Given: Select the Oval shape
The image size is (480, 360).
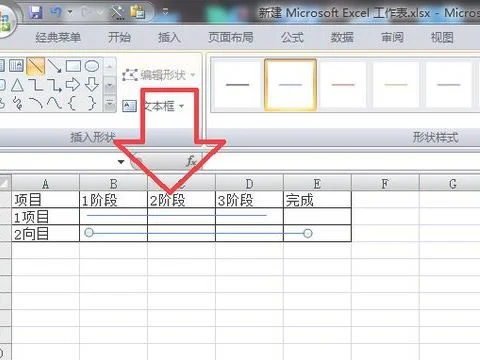Looking at the screenshot, I should pos(92,66).
